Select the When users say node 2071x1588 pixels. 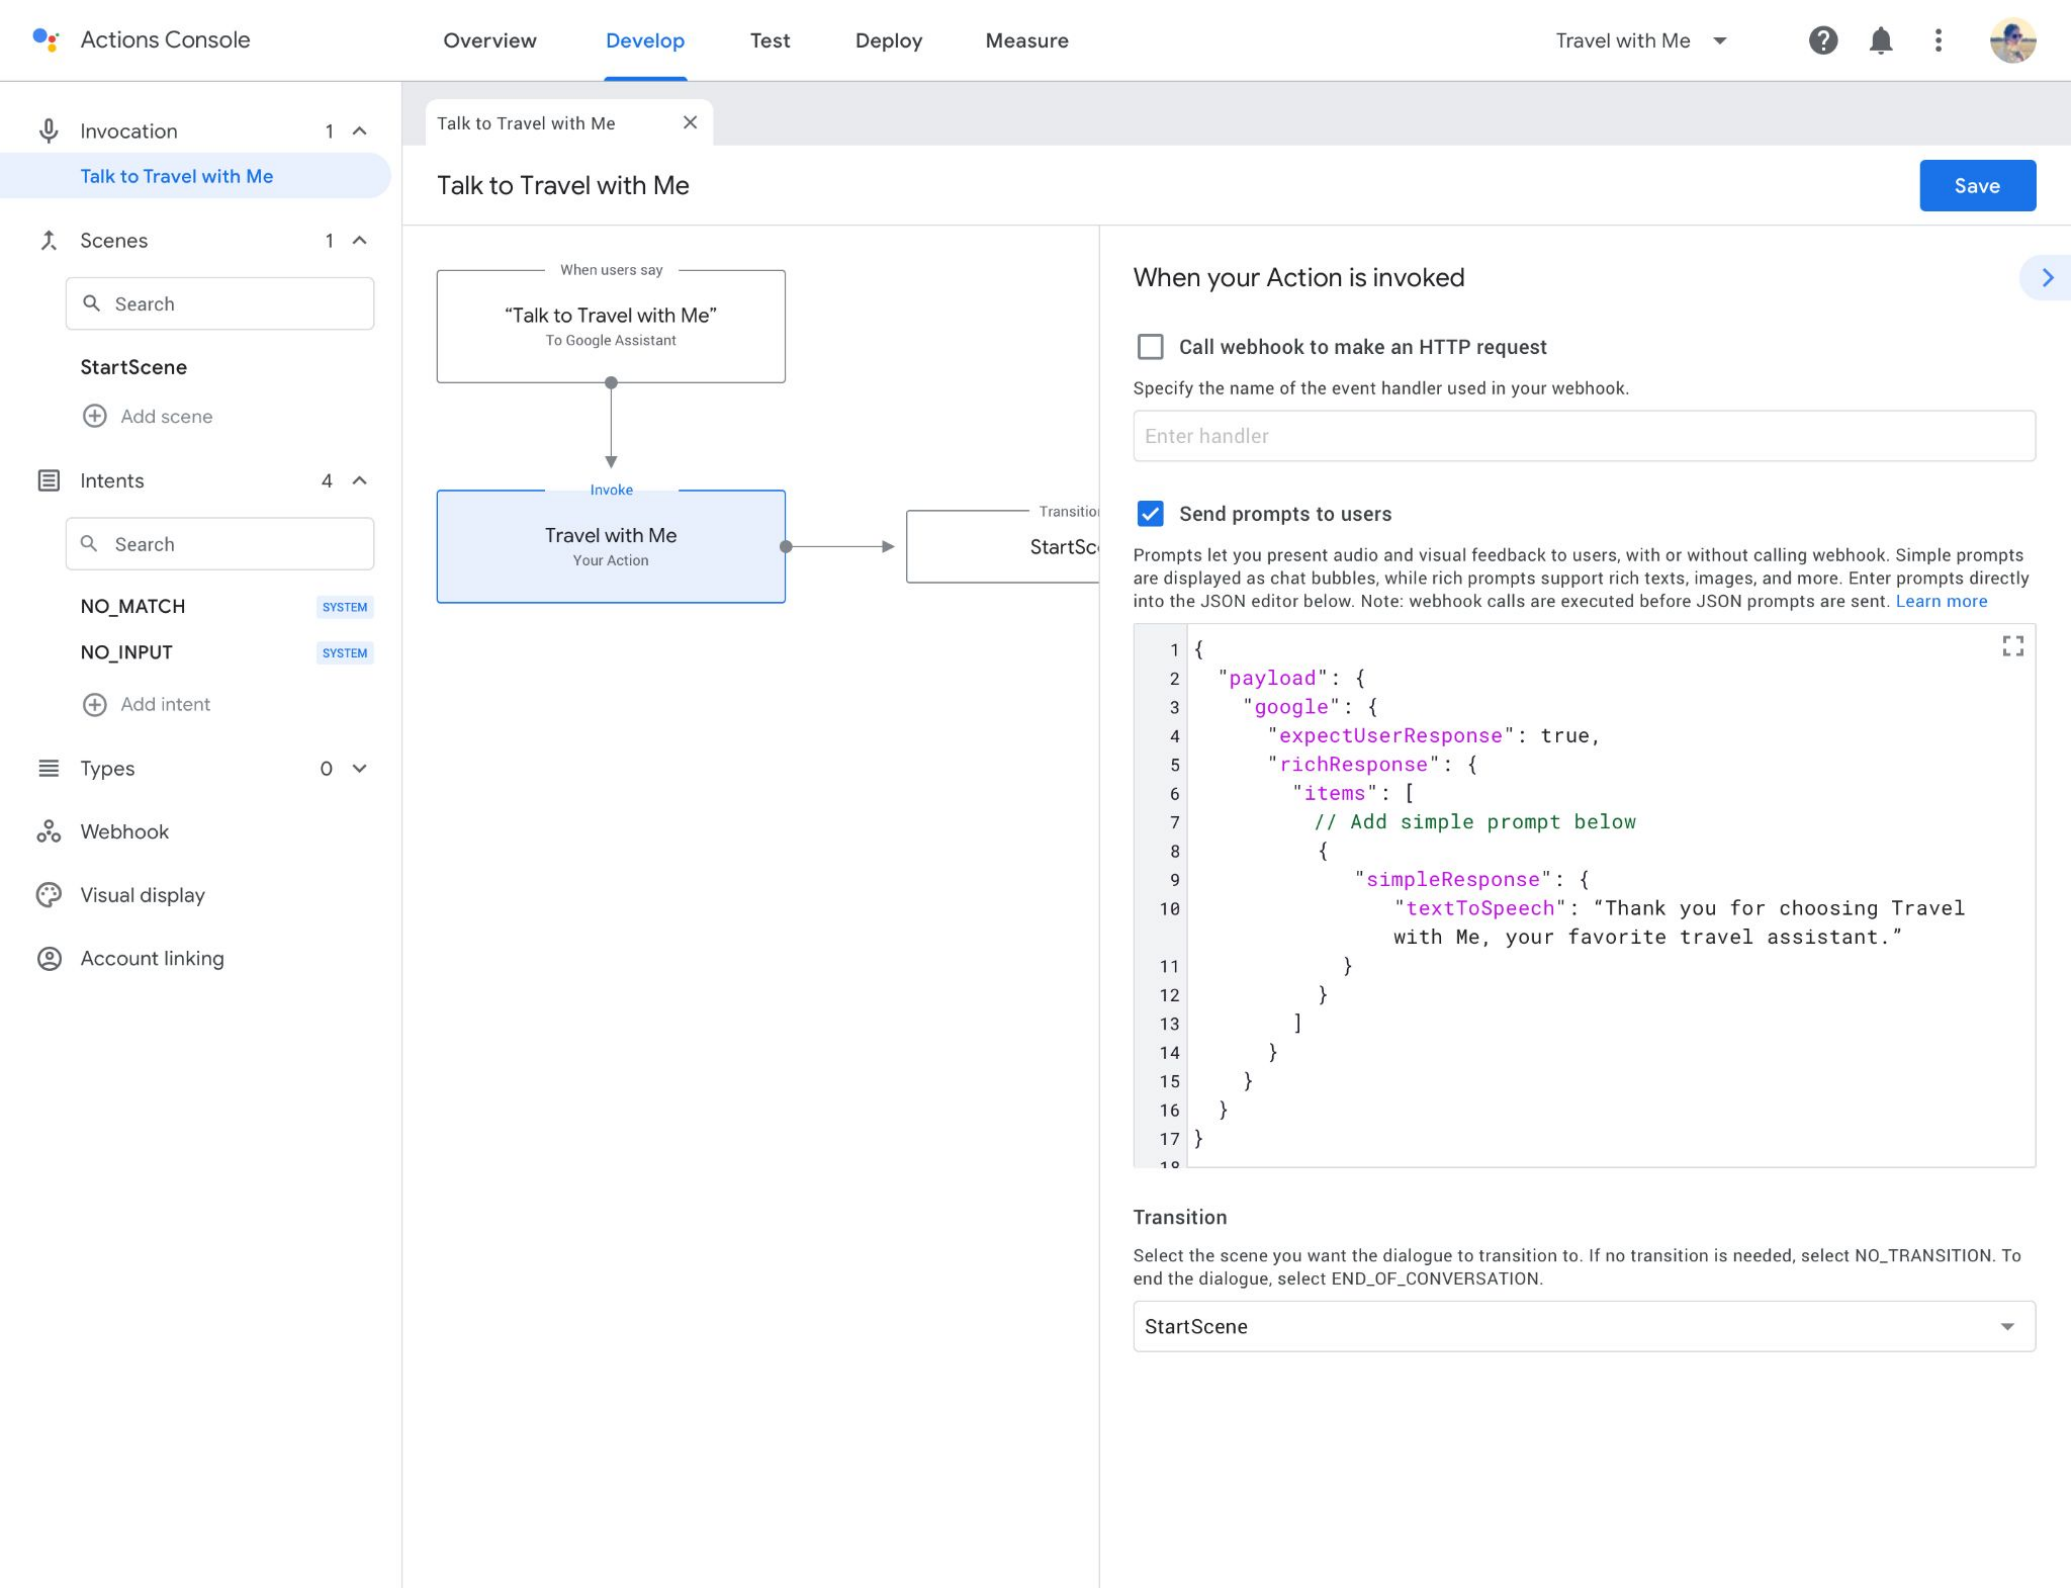coord(610,326)
